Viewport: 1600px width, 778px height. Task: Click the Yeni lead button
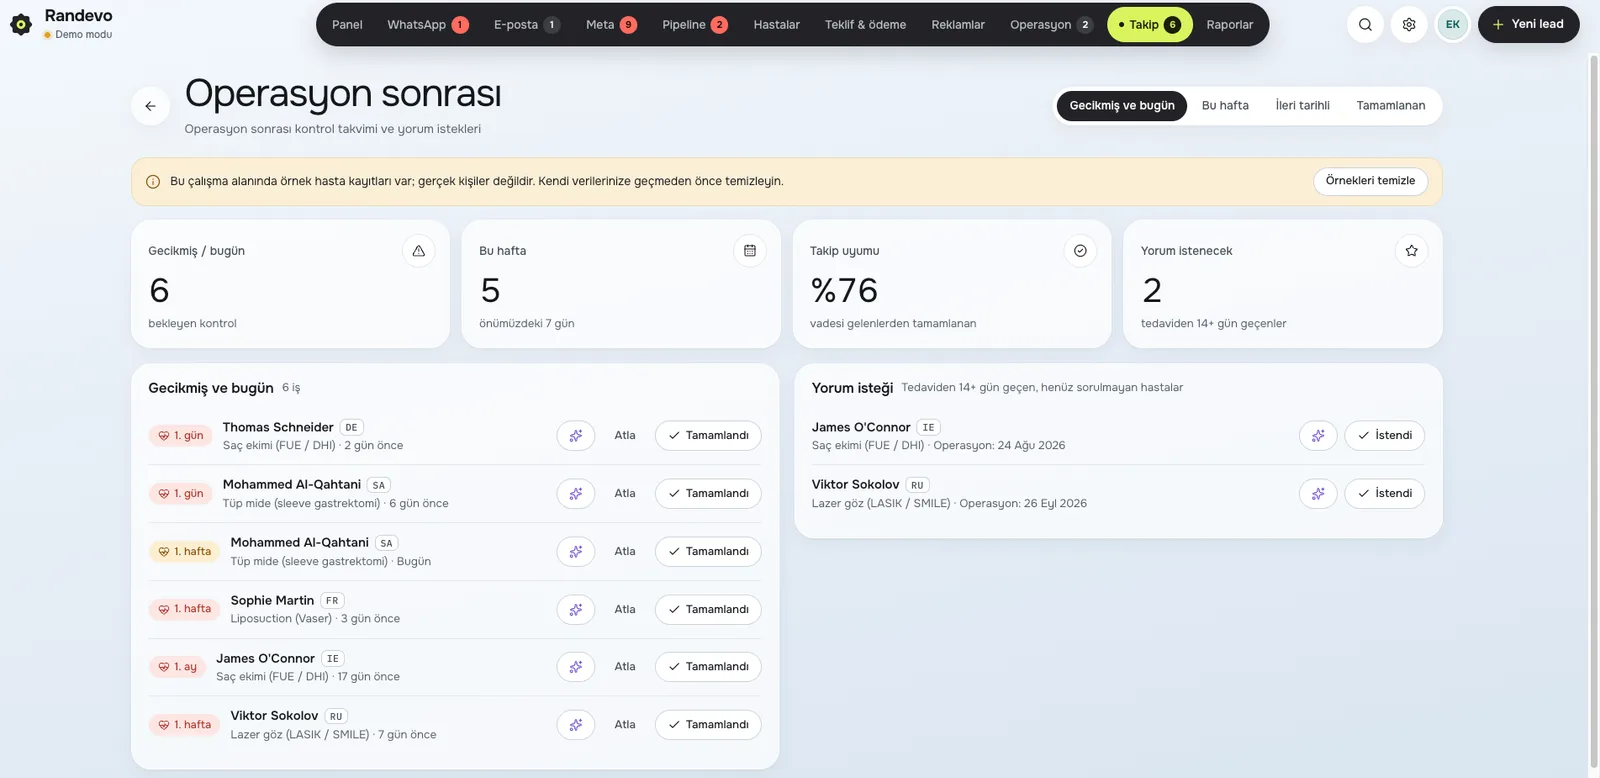point(1528,25)
